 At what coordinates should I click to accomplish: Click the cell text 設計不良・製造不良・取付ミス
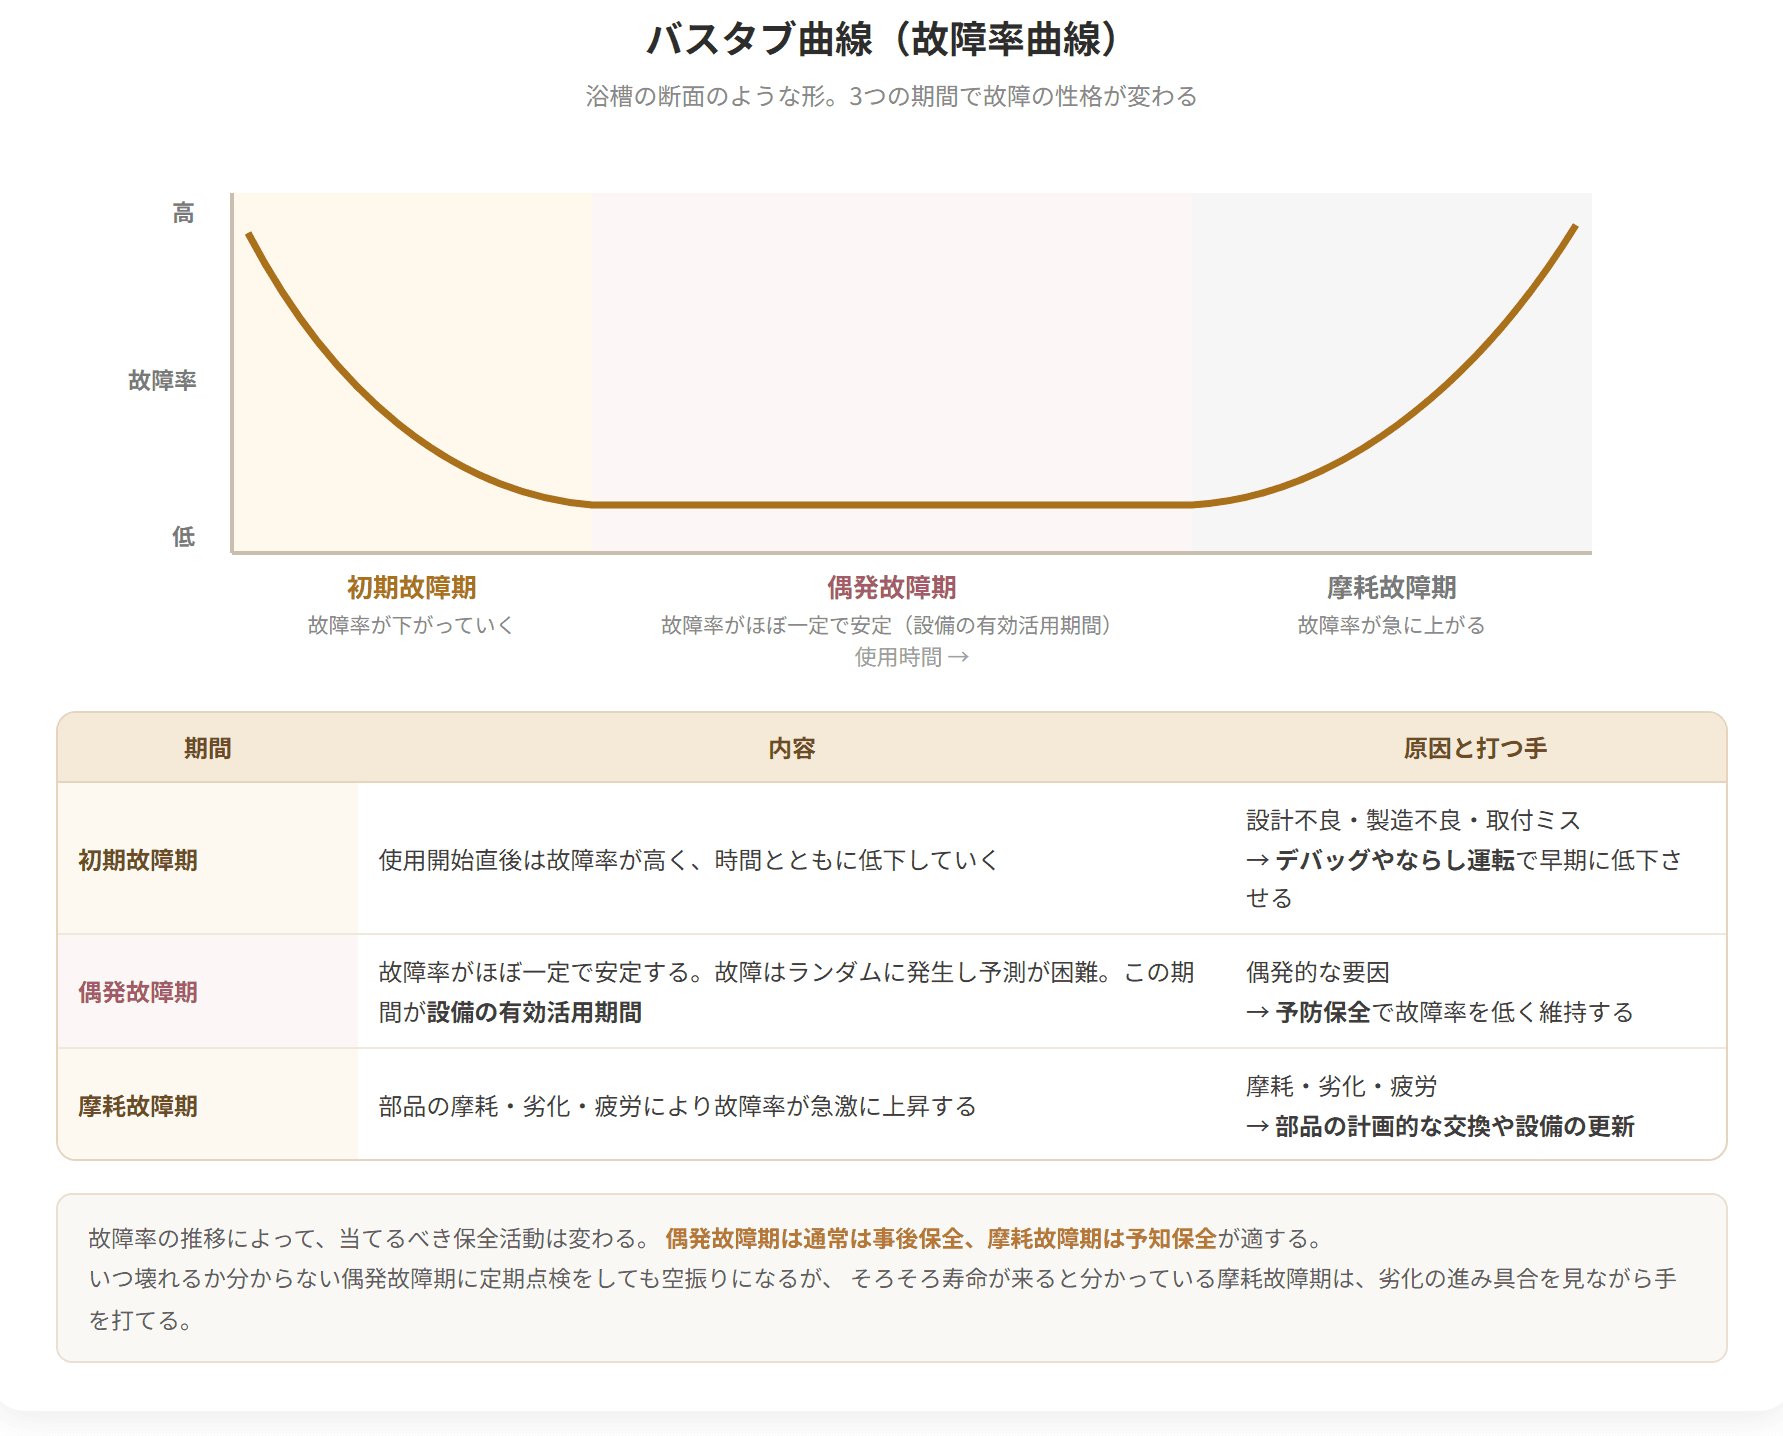point(1414,820)
